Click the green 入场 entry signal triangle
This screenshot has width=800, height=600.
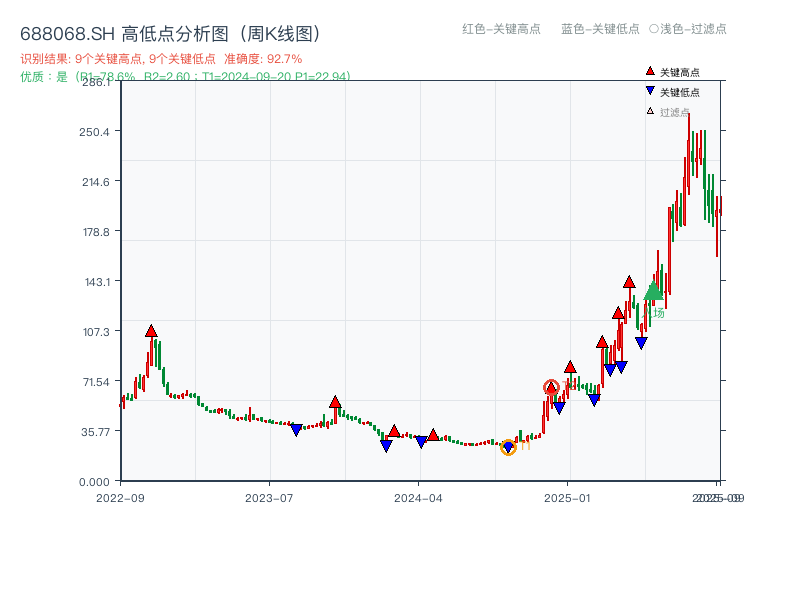point(652,293)
